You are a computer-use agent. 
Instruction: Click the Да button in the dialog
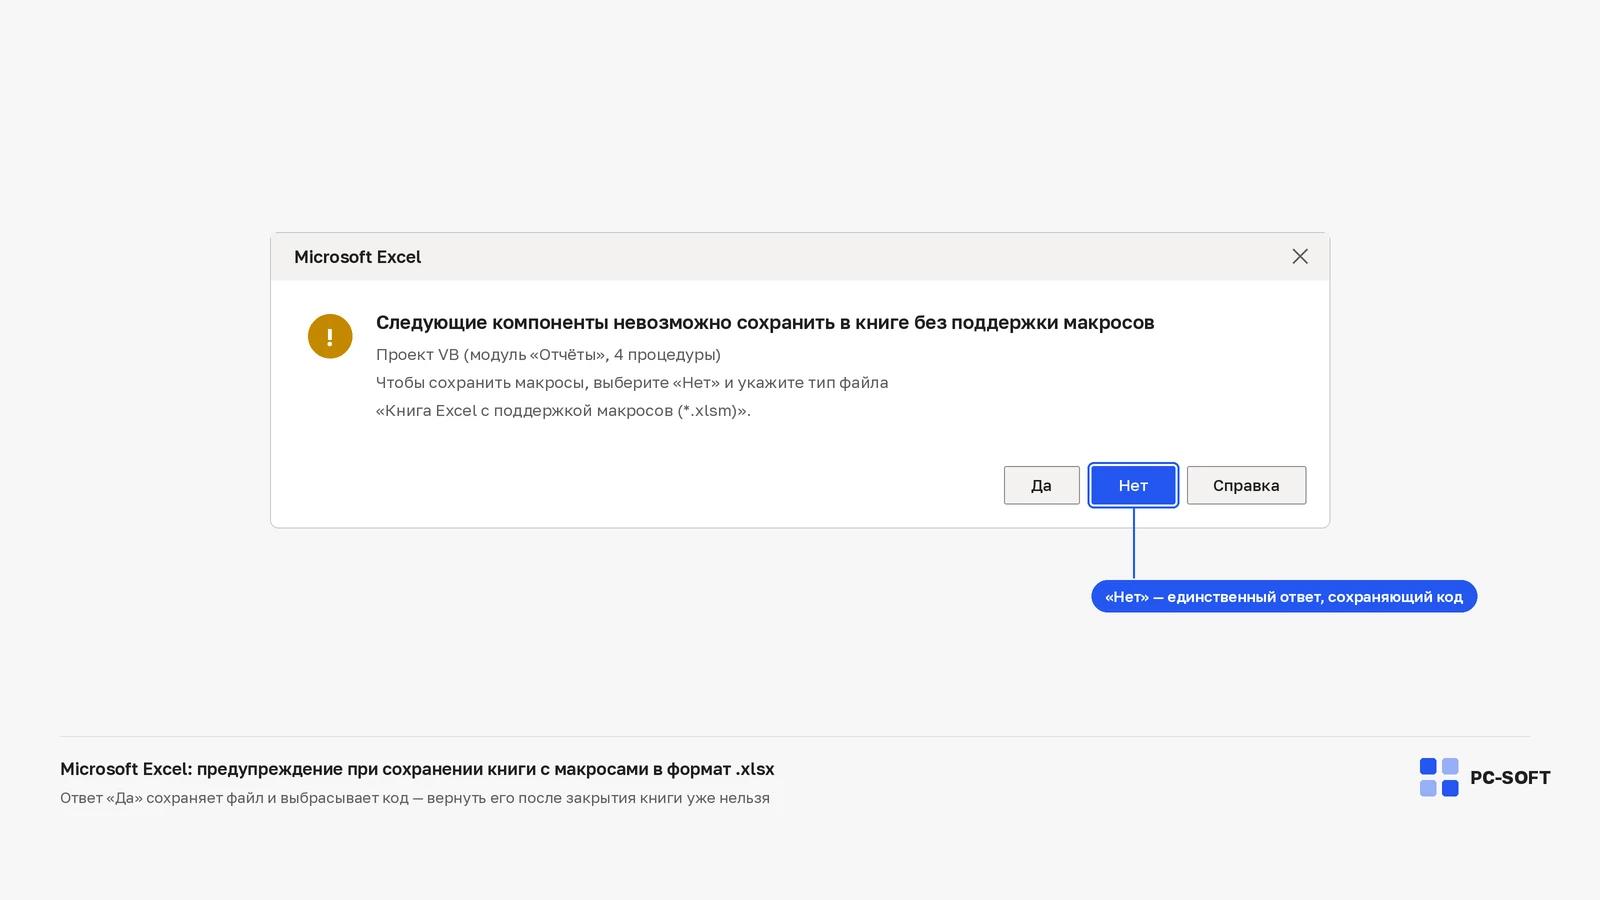pos(1041,485)
